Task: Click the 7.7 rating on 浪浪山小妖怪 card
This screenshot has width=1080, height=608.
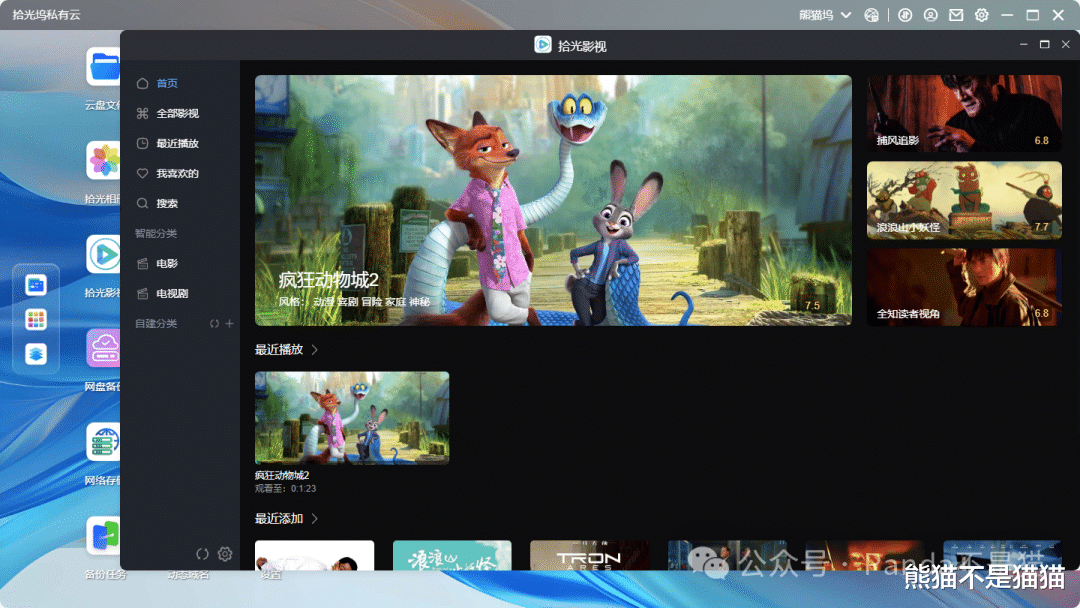Action: coord(1041,227)
